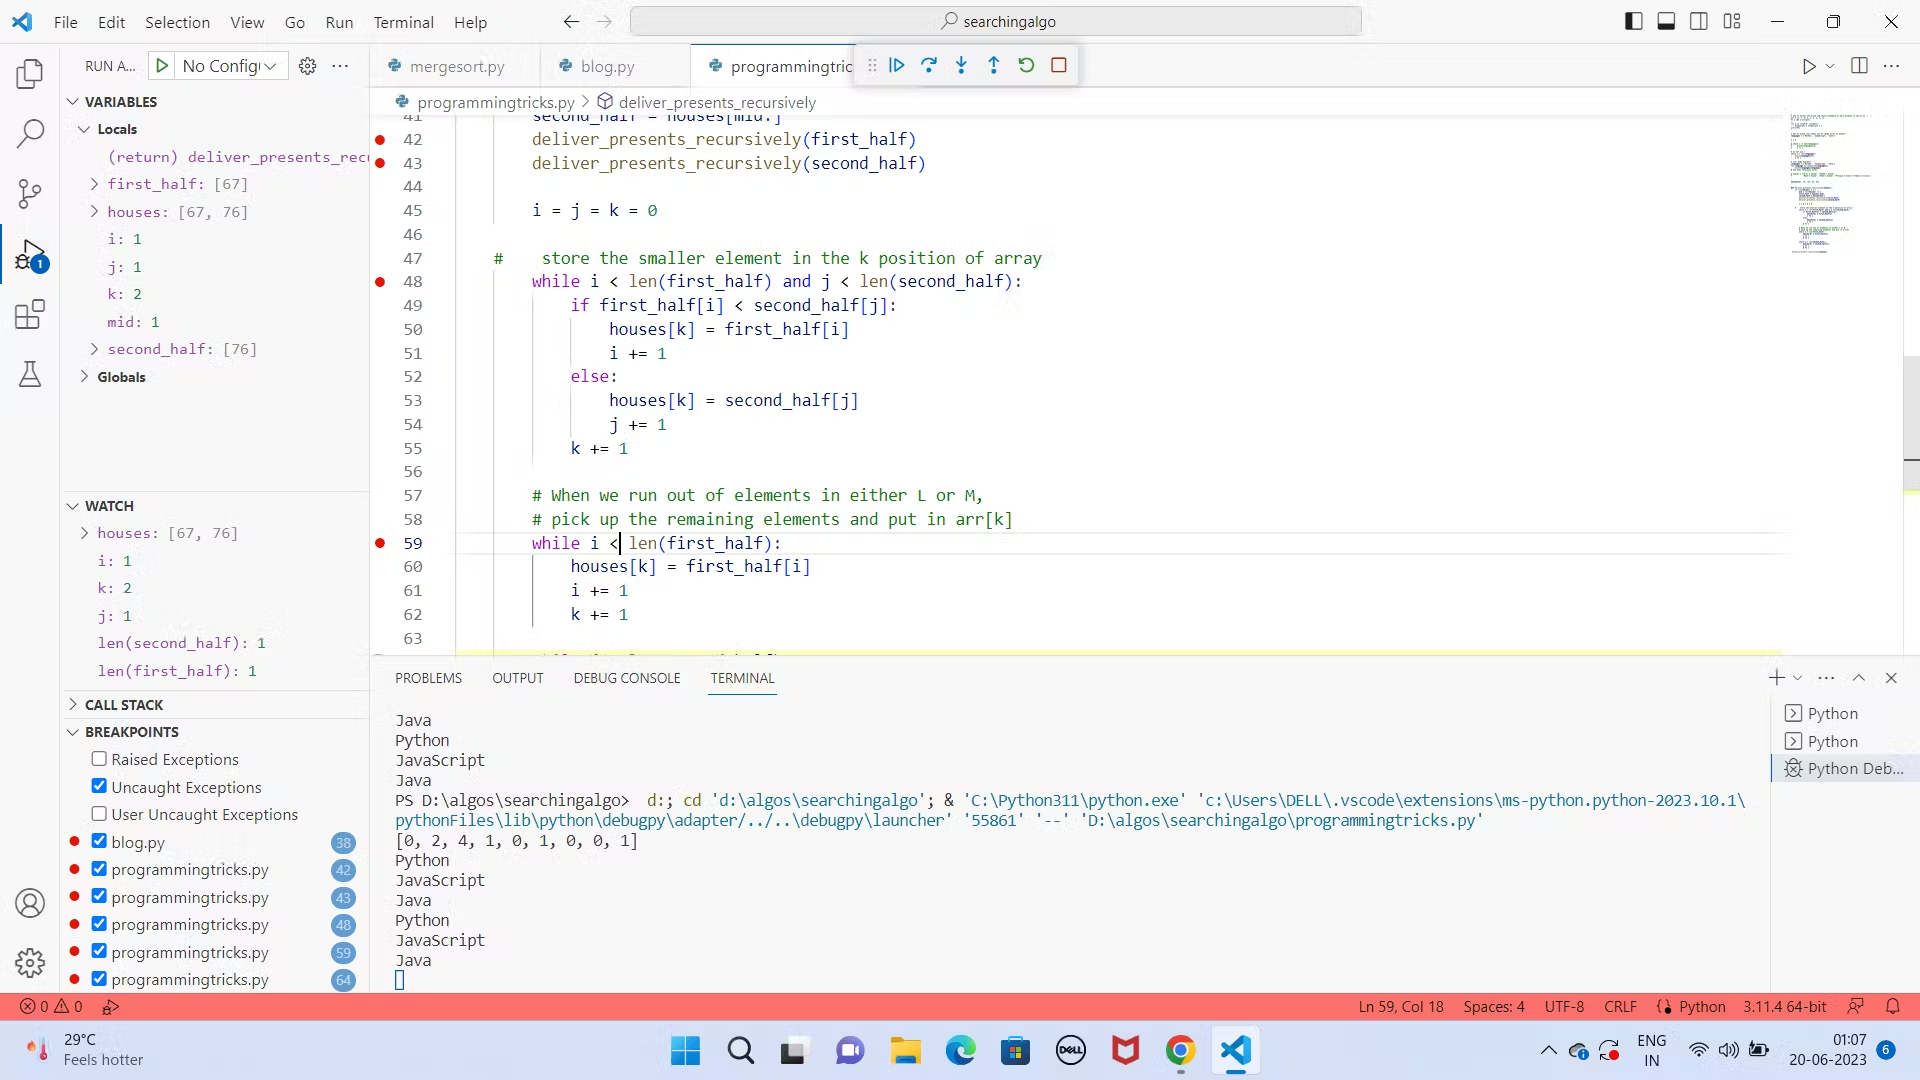Open the Selection menu
The image size is (1920, 1080).
click(177, 22)
